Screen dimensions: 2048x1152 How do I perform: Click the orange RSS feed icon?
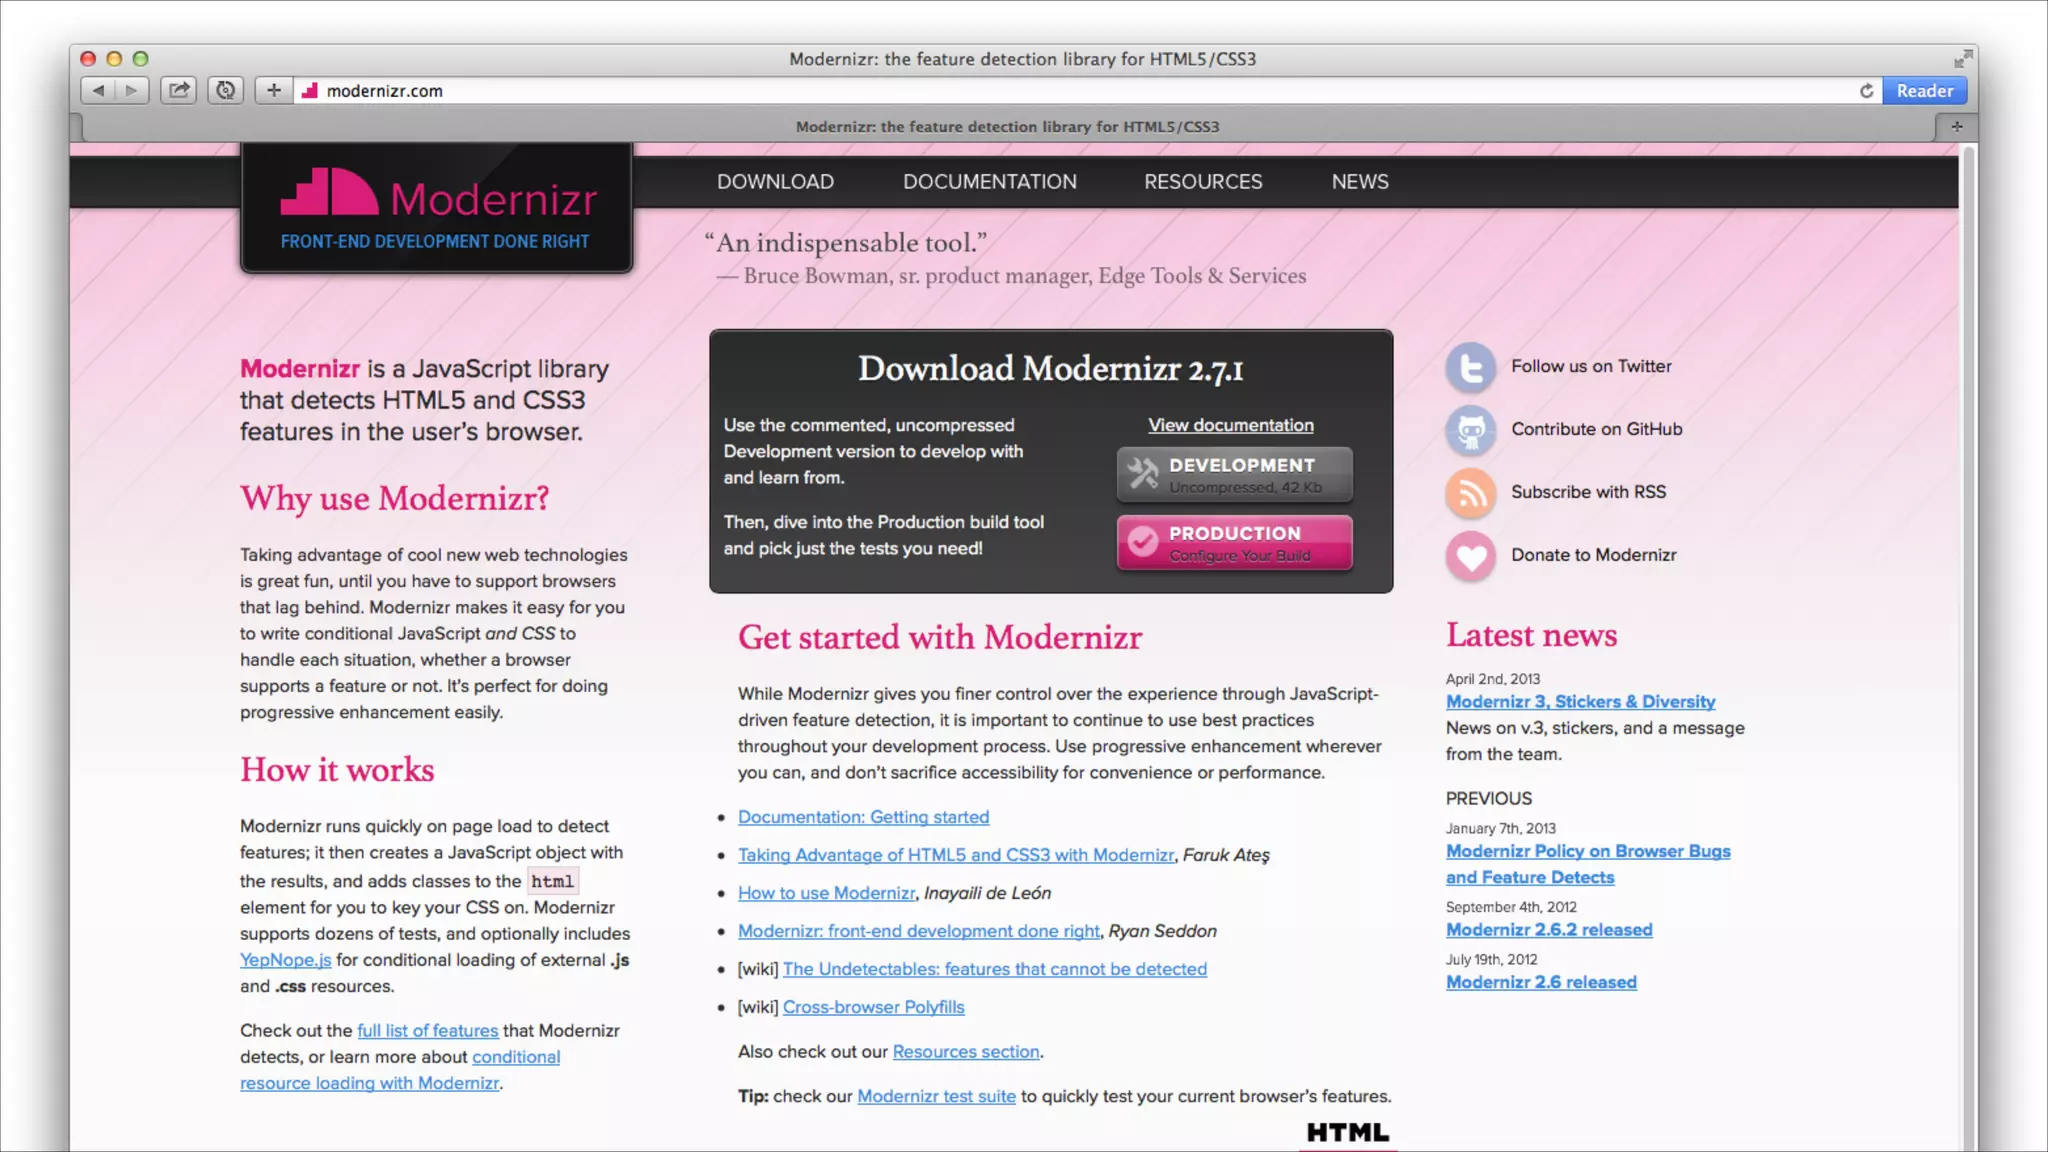[1470, 493]
